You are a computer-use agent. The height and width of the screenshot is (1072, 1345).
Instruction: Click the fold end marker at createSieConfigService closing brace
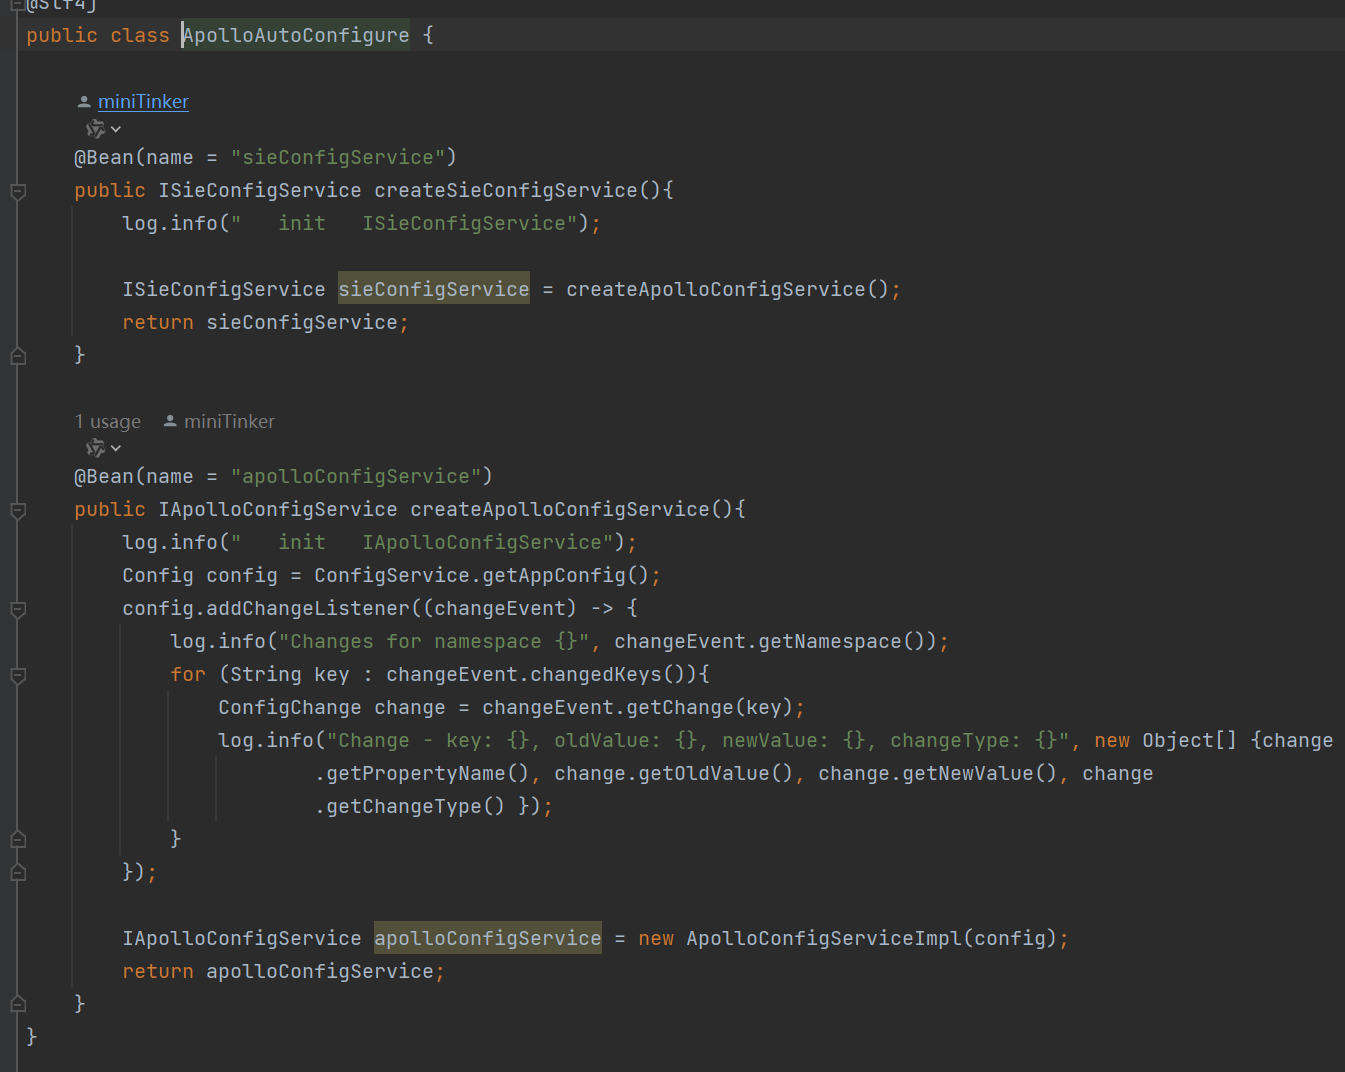(x=18, y=355)
